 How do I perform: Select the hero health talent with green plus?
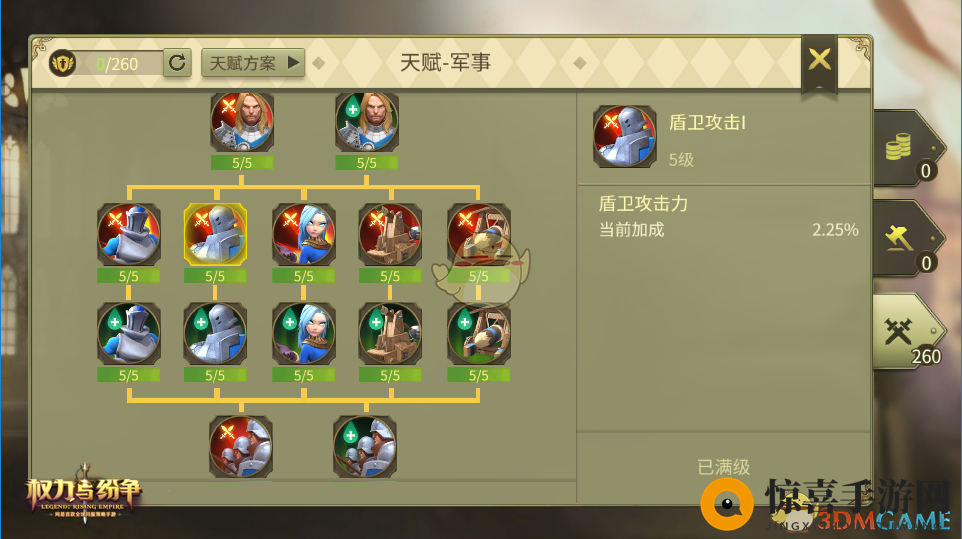click(367, 121)
